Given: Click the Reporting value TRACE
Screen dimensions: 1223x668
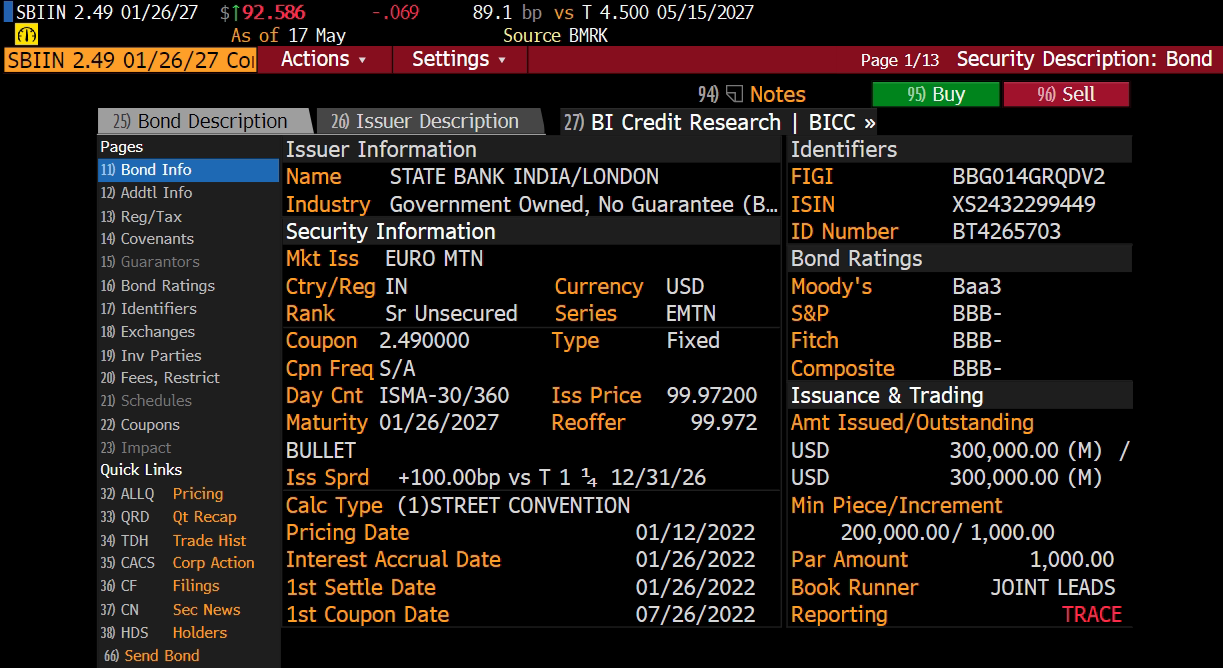Looking at the screenshot, I should pos(1092,614).
